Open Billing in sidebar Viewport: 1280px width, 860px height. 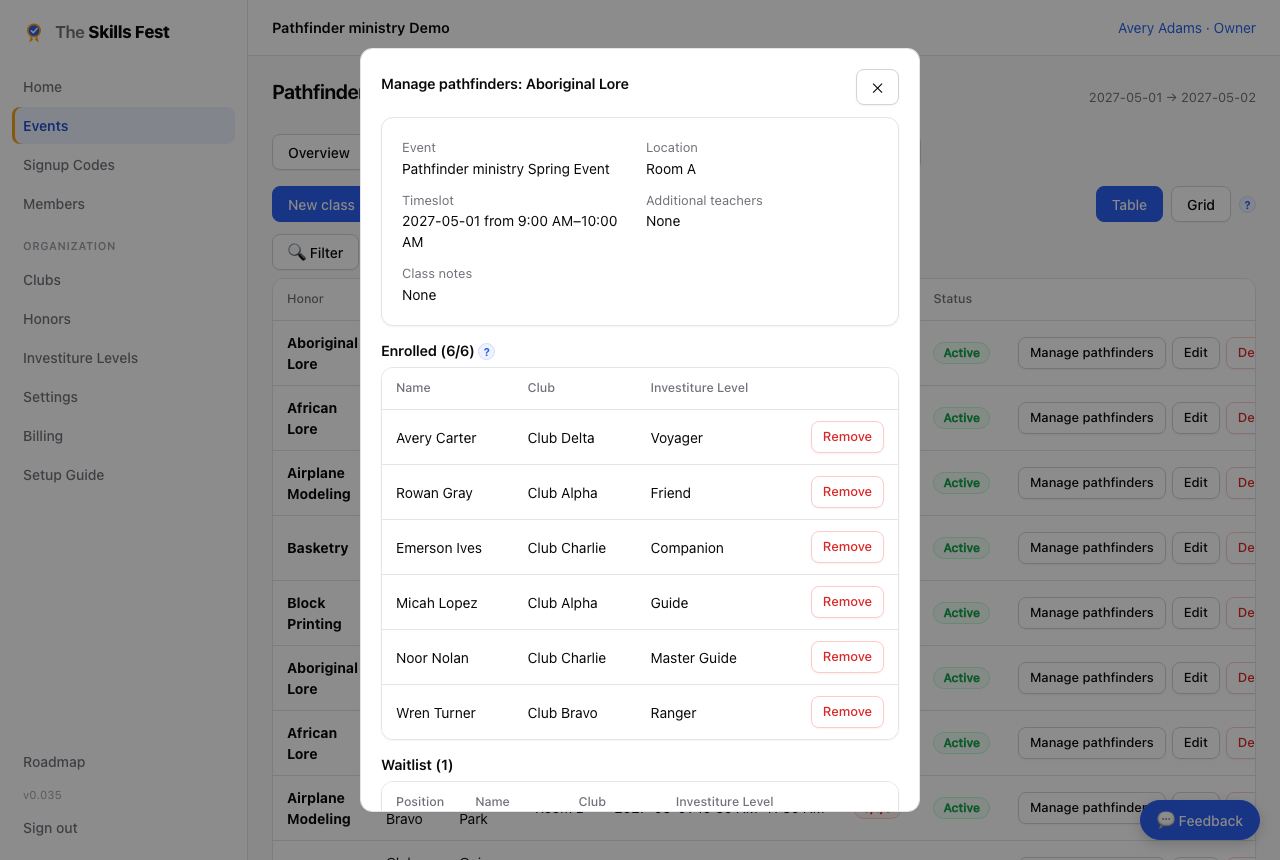pos(124,436)
